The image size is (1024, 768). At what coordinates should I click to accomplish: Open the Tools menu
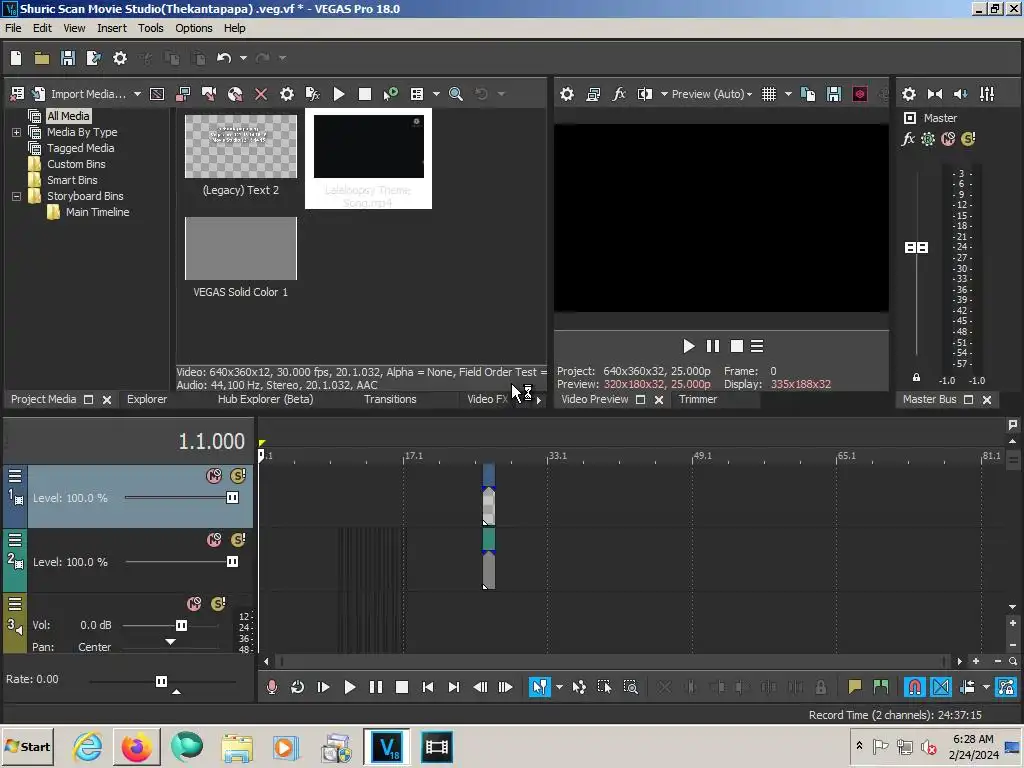click(x=150, y=28)
